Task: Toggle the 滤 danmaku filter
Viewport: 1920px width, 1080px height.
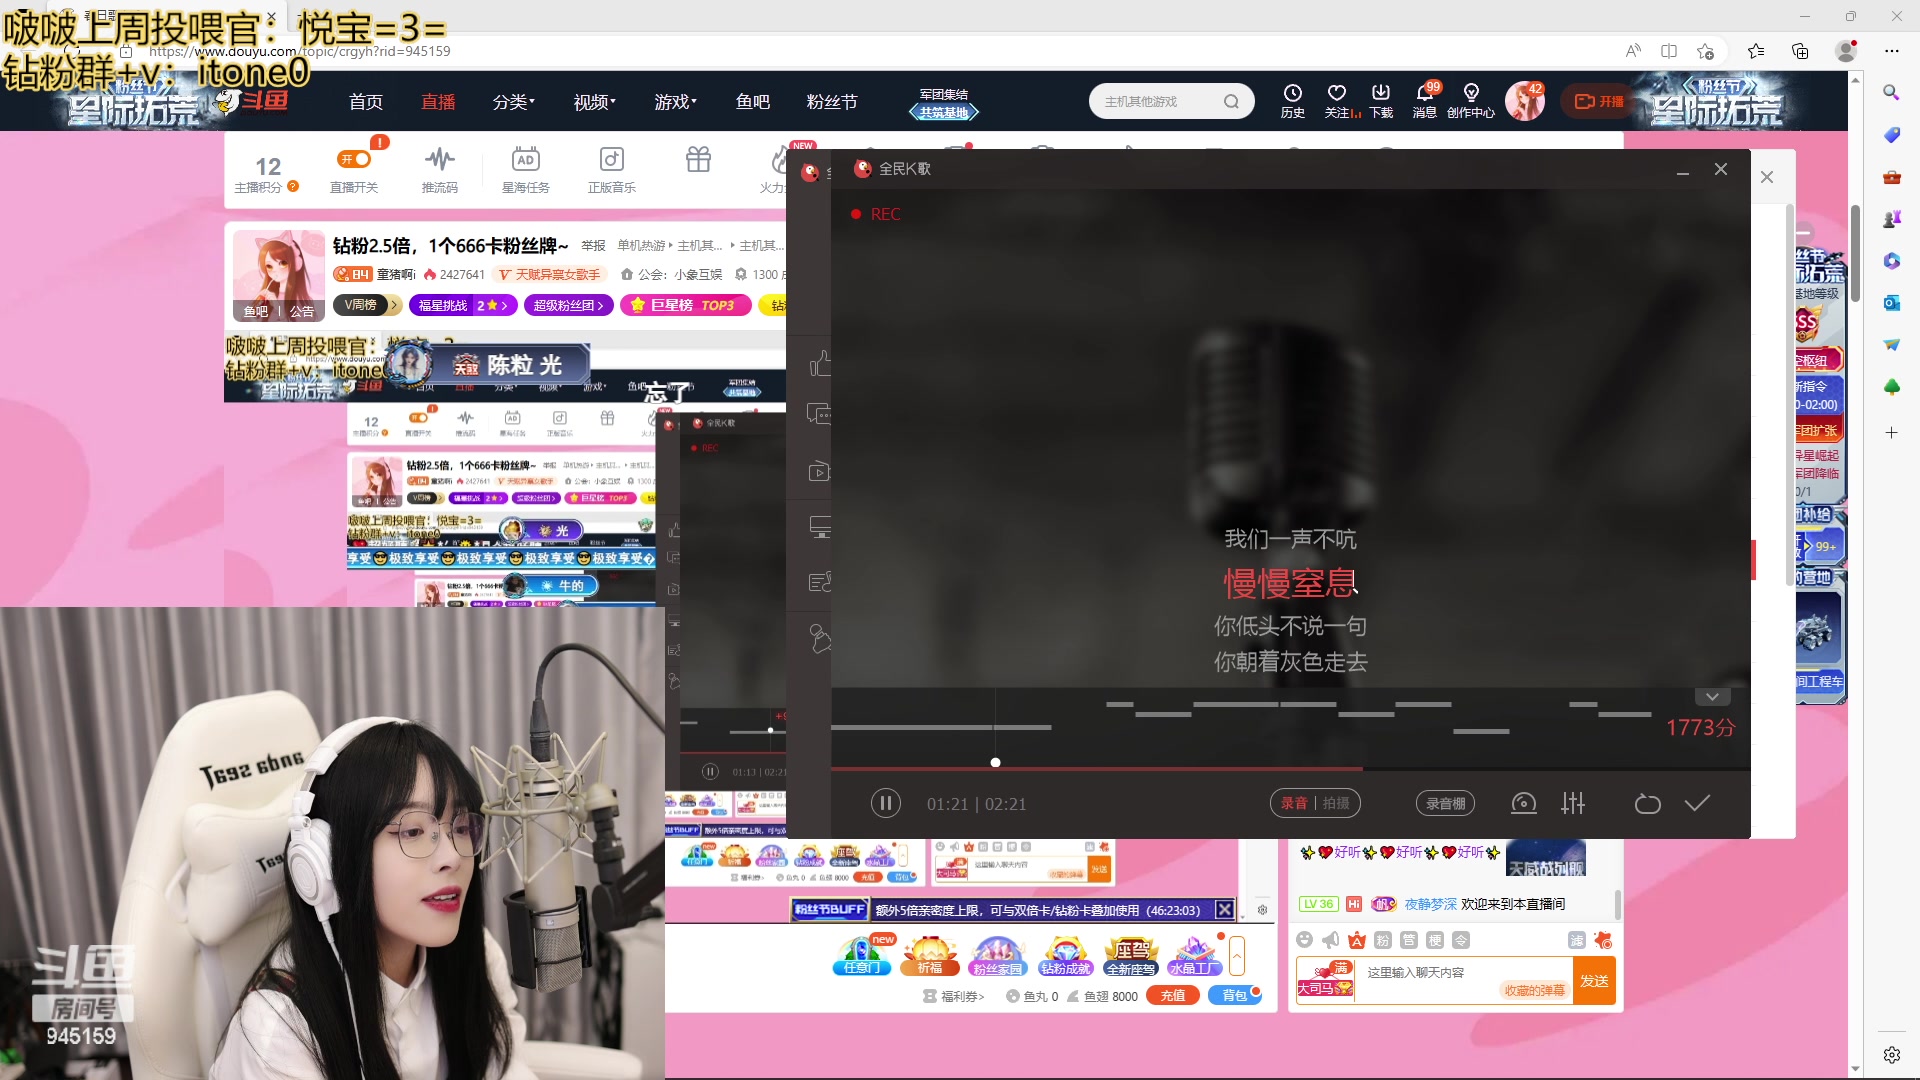Action: pyautogui.click(x=1577, y=941)
